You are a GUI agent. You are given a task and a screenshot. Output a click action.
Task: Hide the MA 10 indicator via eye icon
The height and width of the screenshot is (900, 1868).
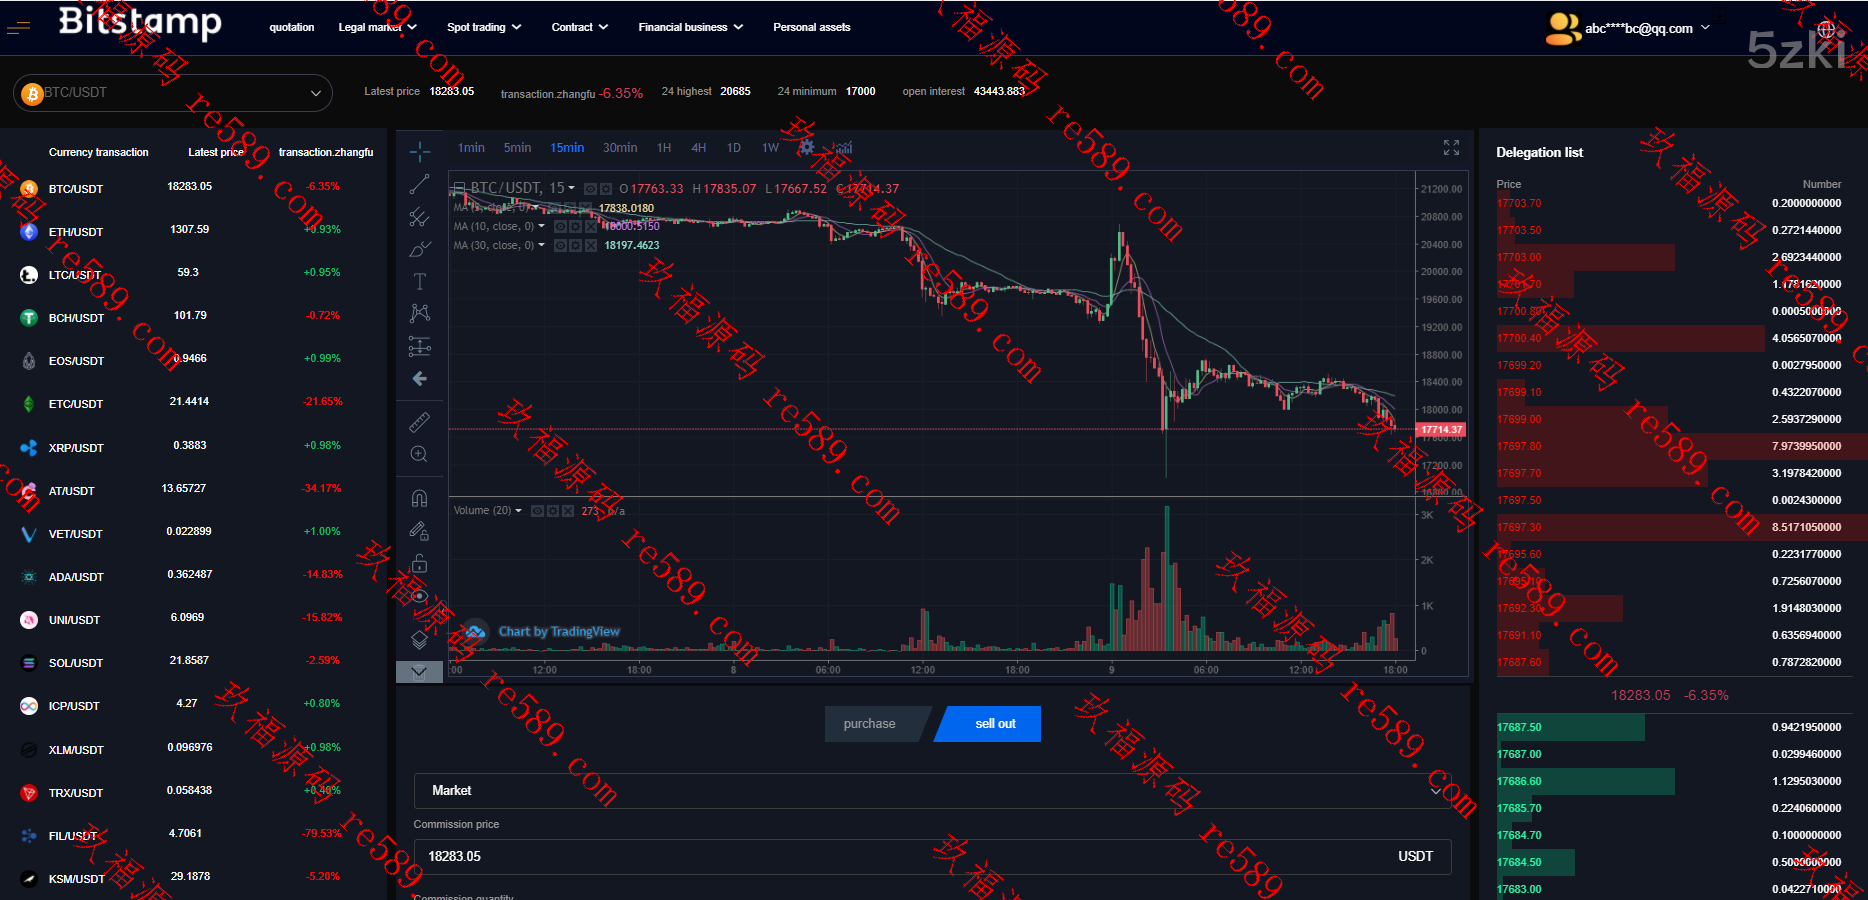point(561,227)
